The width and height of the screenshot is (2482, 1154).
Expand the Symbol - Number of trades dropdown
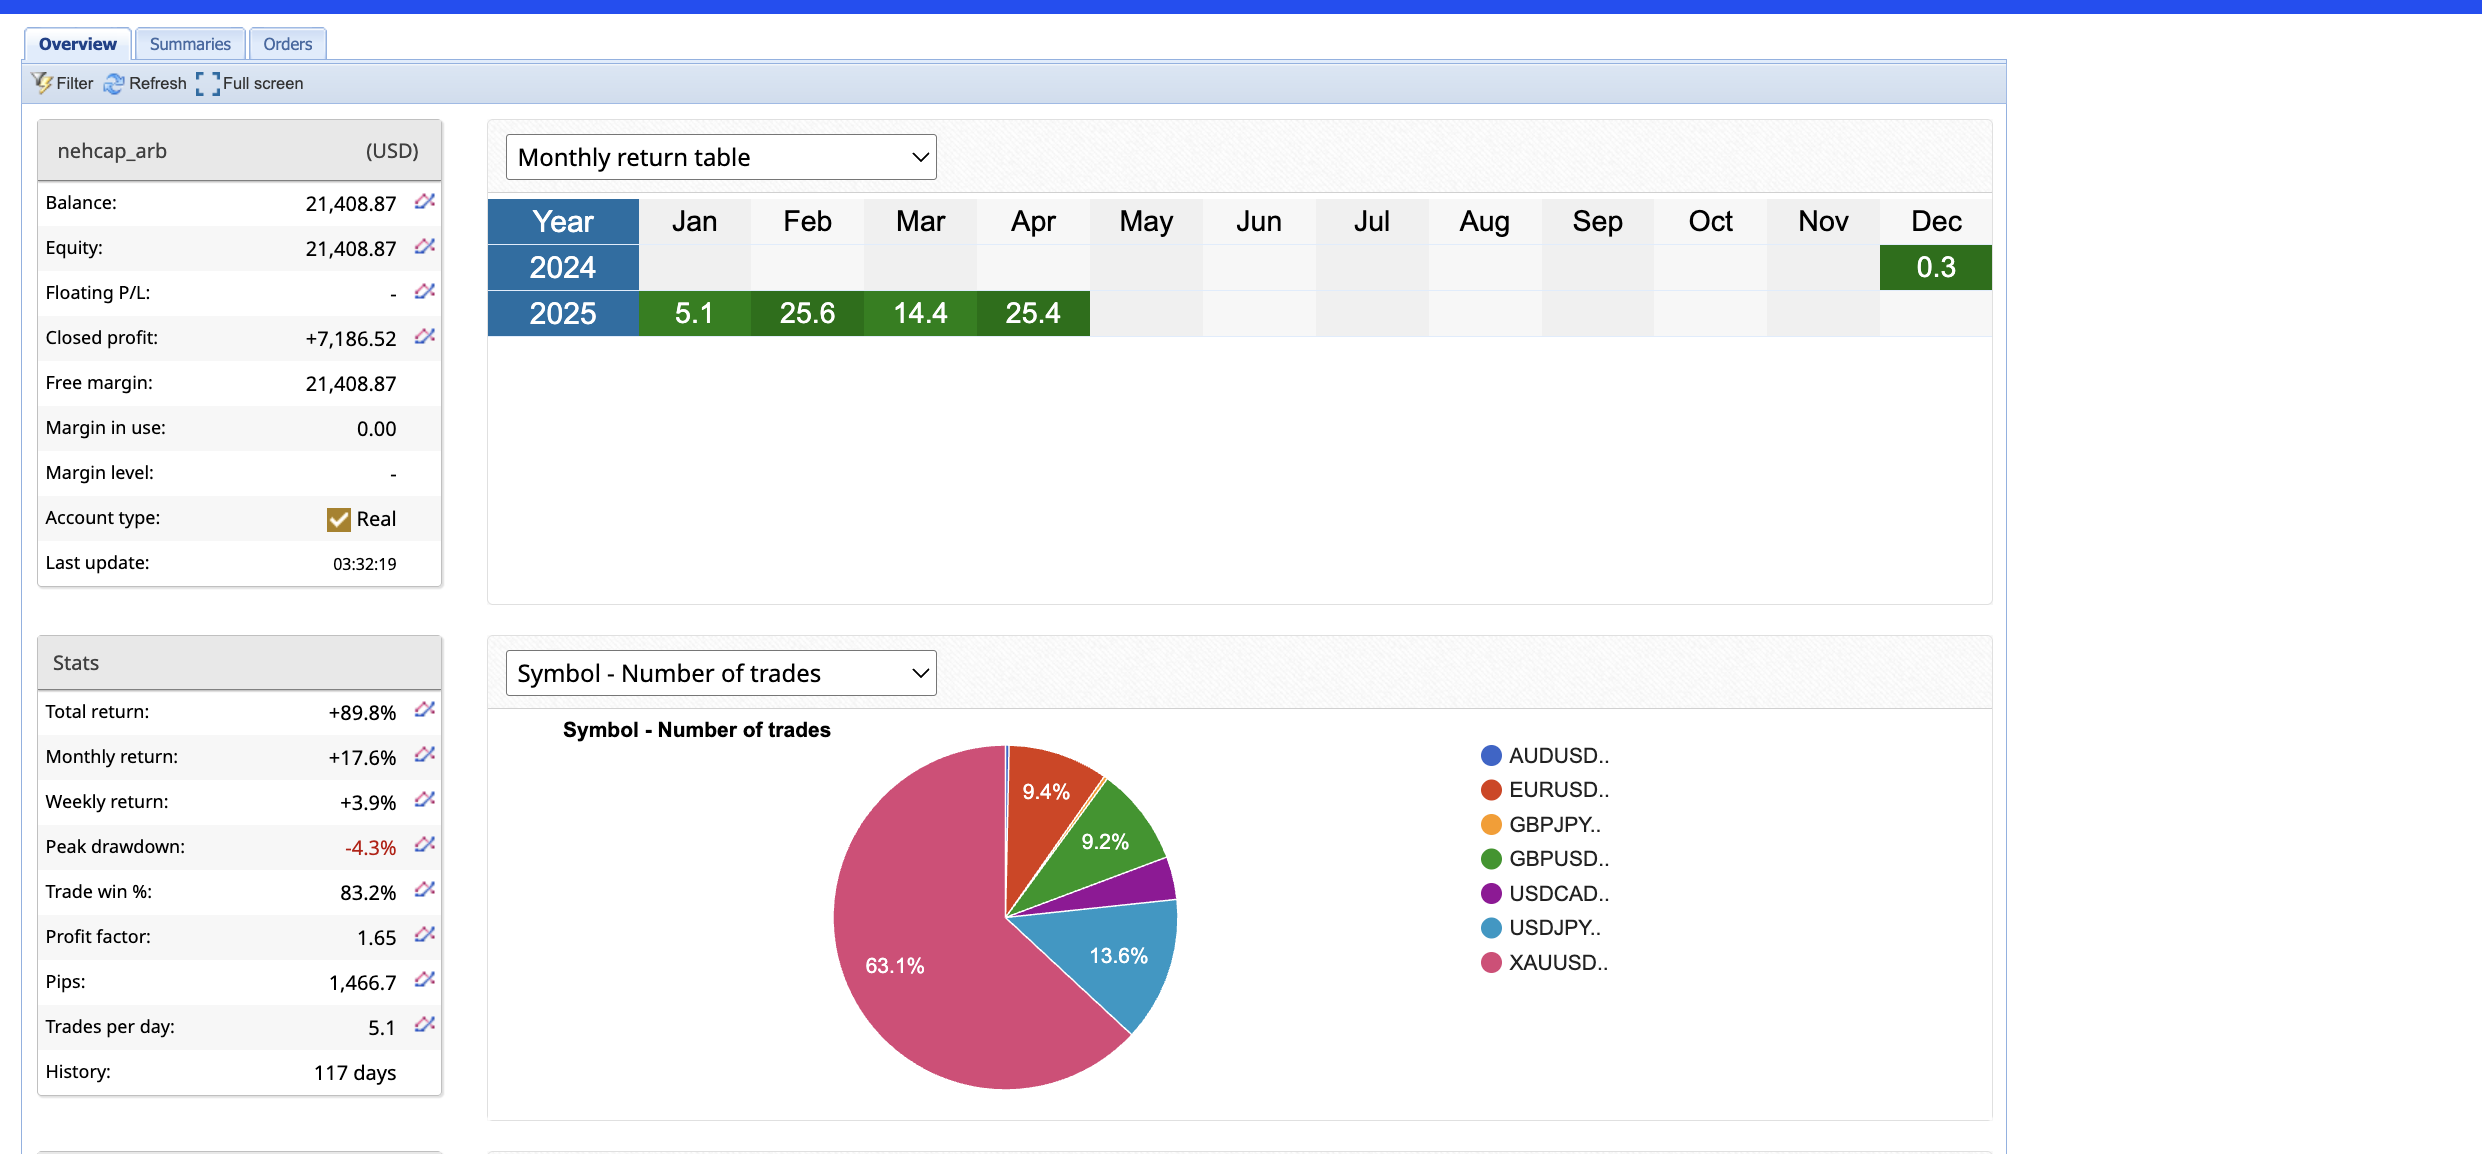pyautogui.click(x=720, y=673)
